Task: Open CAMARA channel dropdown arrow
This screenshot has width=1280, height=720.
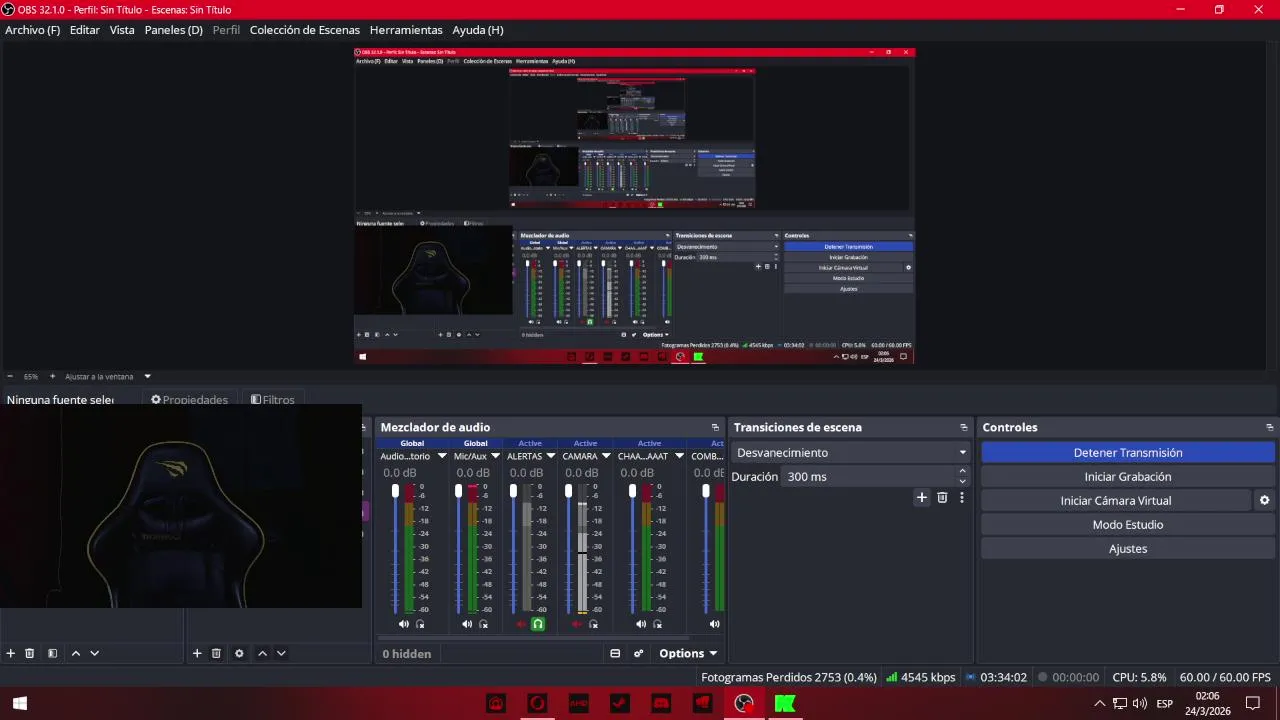Action: pos(606,456)
